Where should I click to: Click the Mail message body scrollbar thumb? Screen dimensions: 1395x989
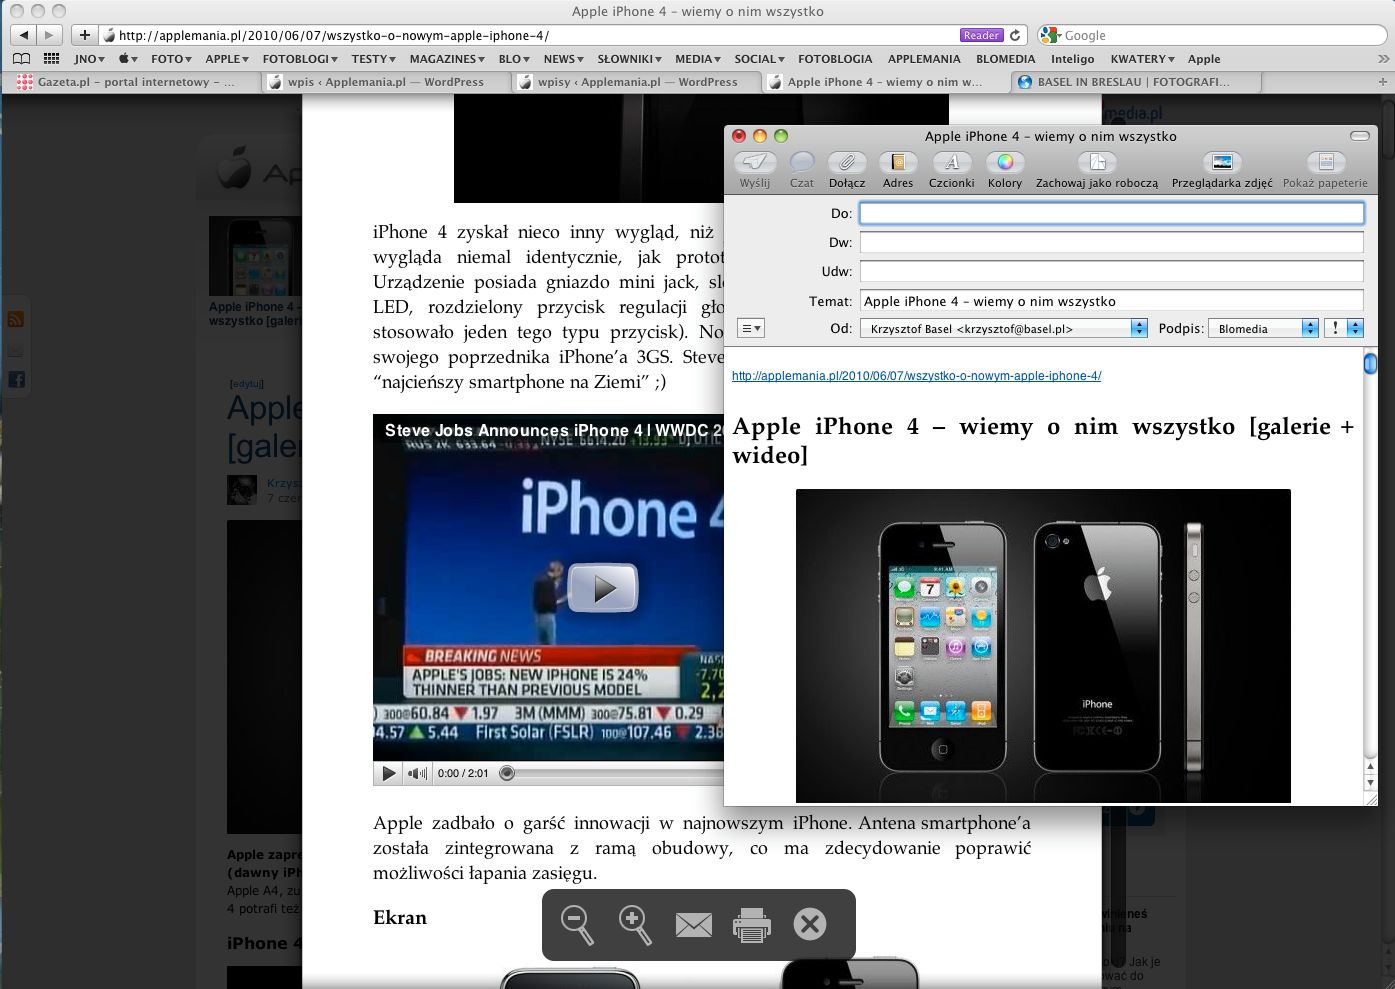[x=1370, y=363]
